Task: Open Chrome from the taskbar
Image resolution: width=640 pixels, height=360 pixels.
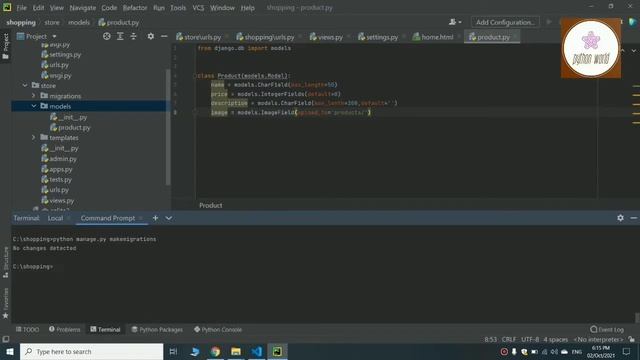Action: [x=215, y=351]
